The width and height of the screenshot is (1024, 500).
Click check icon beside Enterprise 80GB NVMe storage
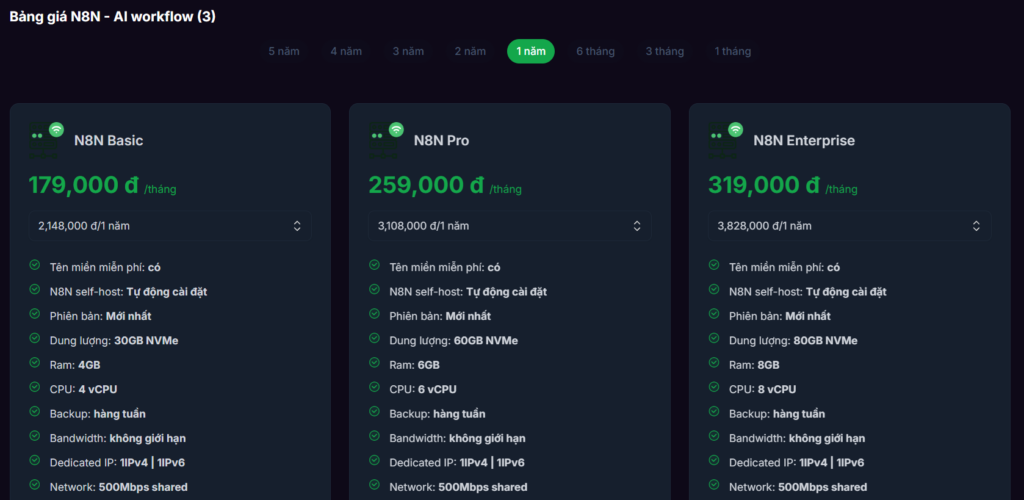pyautogui.click(x=715, y=339)
